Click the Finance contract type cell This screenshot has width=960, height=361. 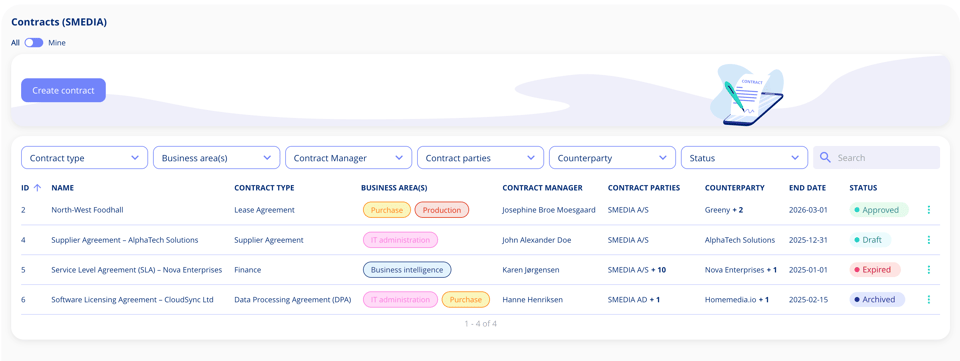point(247,270)
